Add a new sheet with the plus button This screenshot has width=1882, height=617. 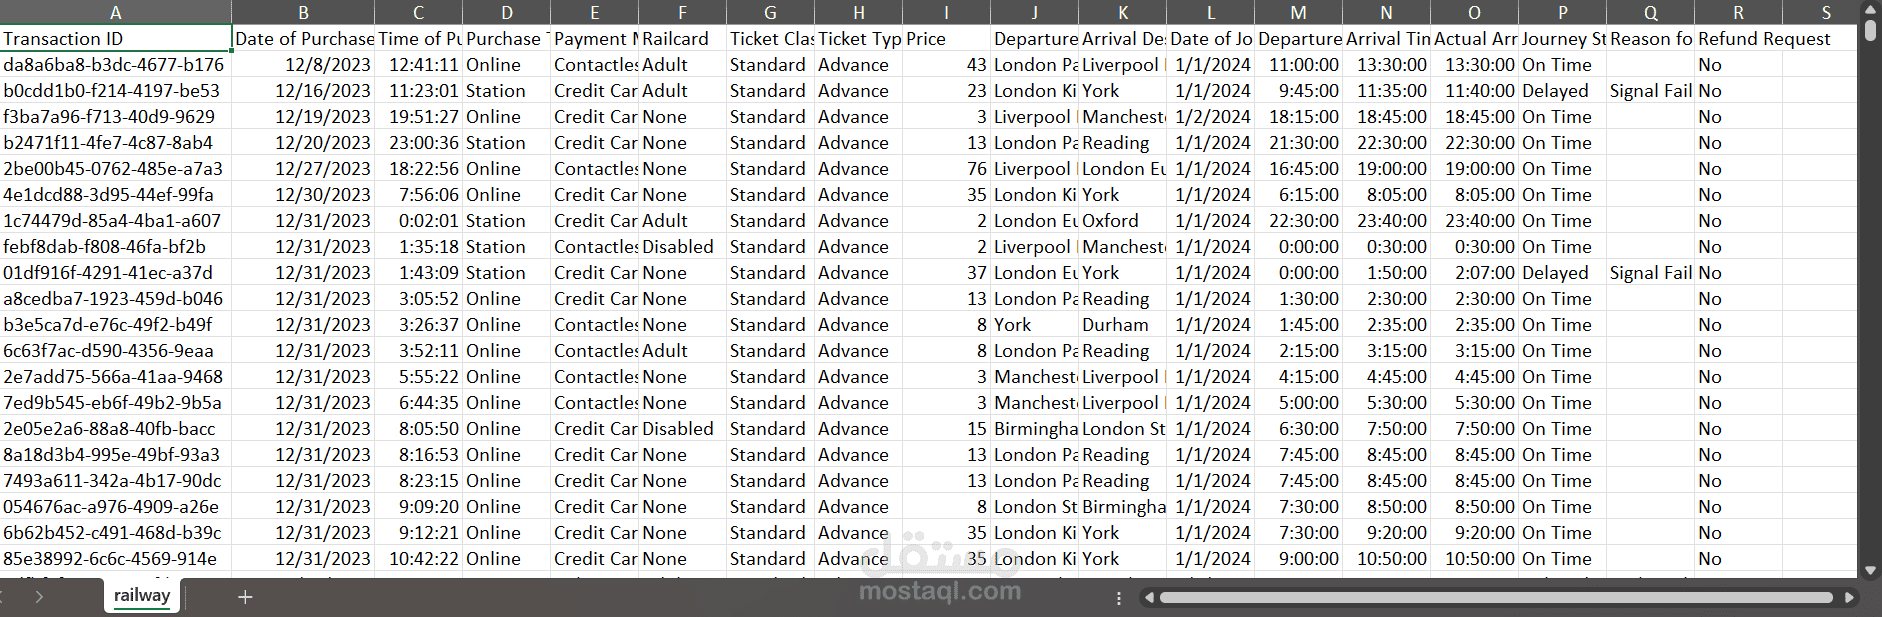coord(245,597)
